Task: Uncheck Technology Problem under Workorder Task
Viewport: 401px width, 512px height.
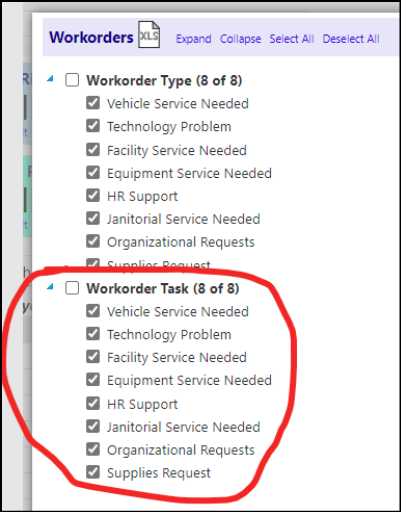Action: (93, 334)
